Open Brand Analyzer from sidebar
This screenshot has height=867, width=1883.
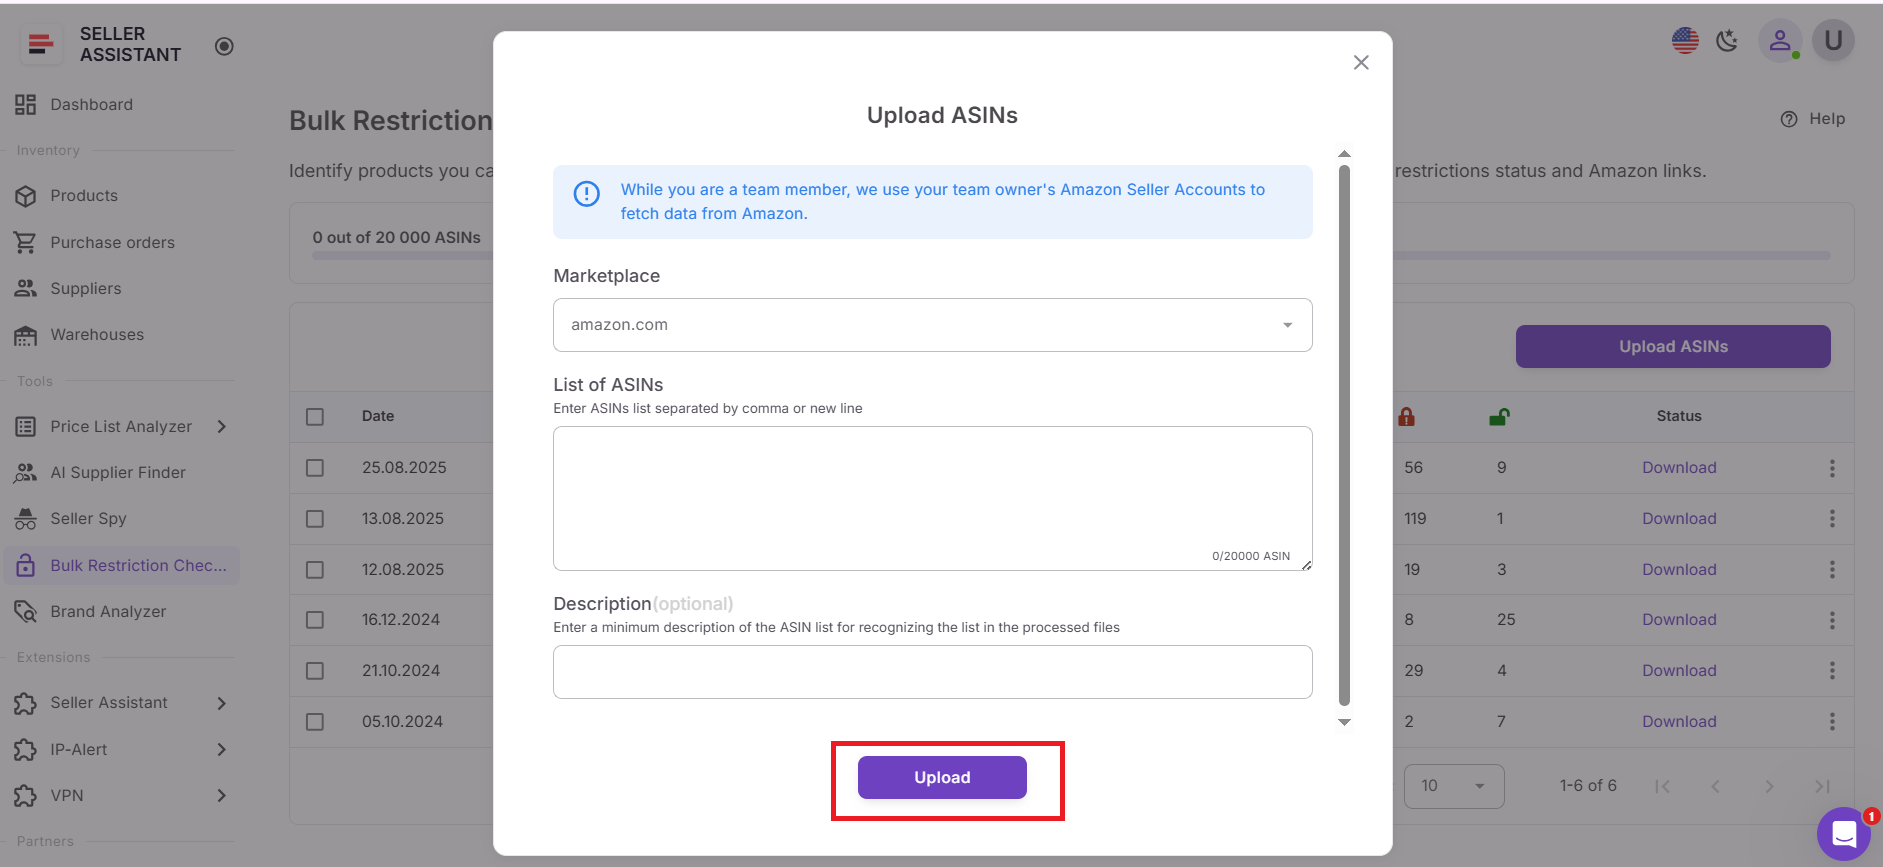(x=108, y=612)
